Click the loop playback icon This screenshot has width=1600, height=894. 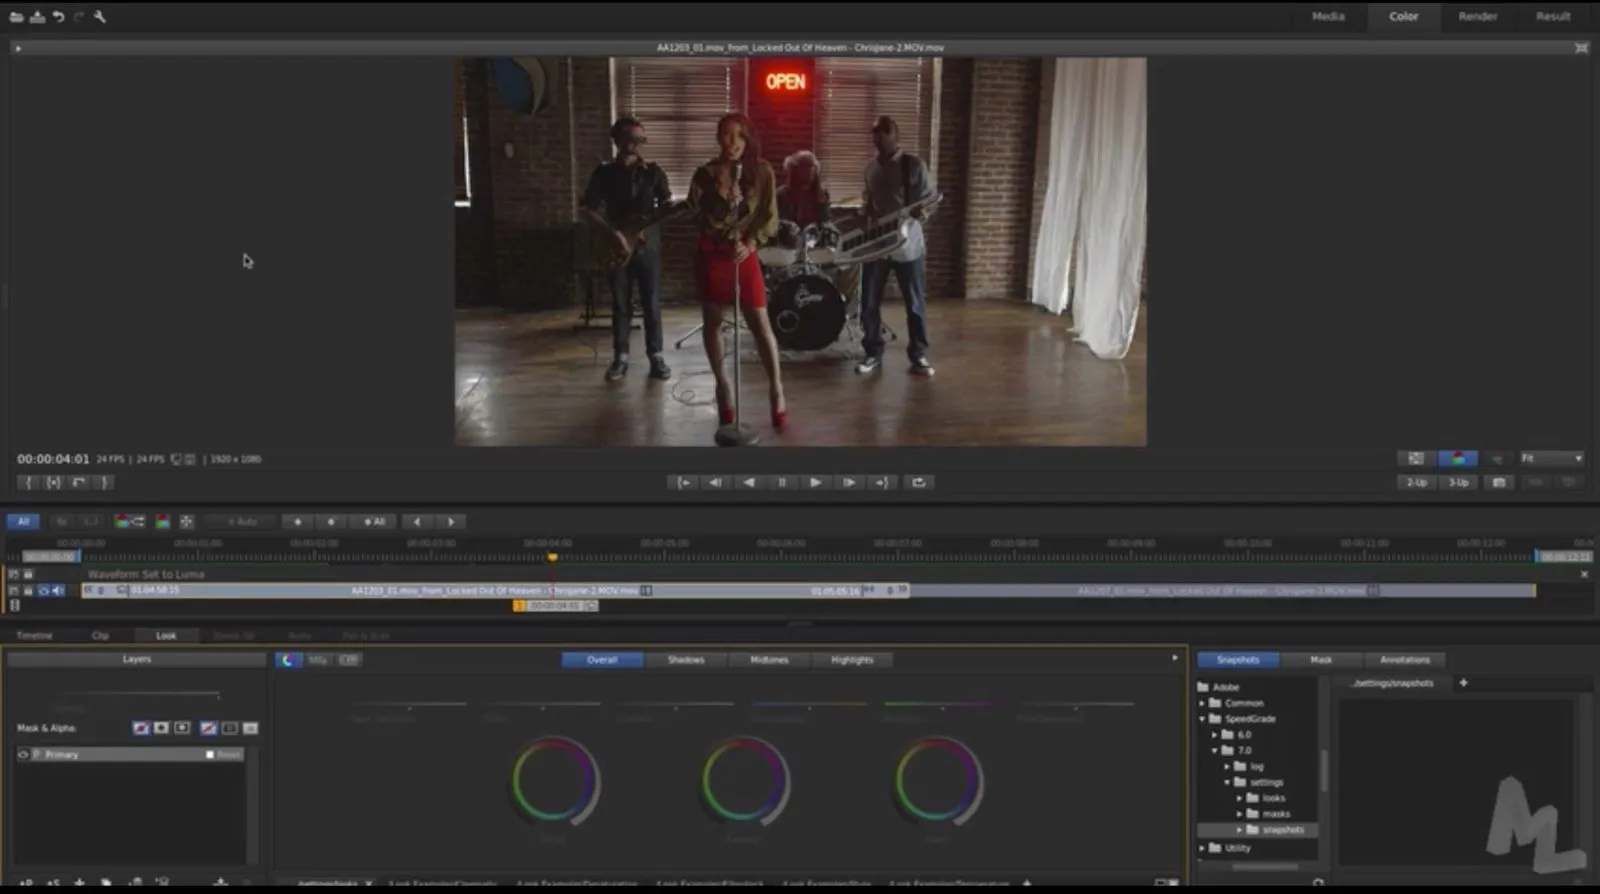pos(918,482)
